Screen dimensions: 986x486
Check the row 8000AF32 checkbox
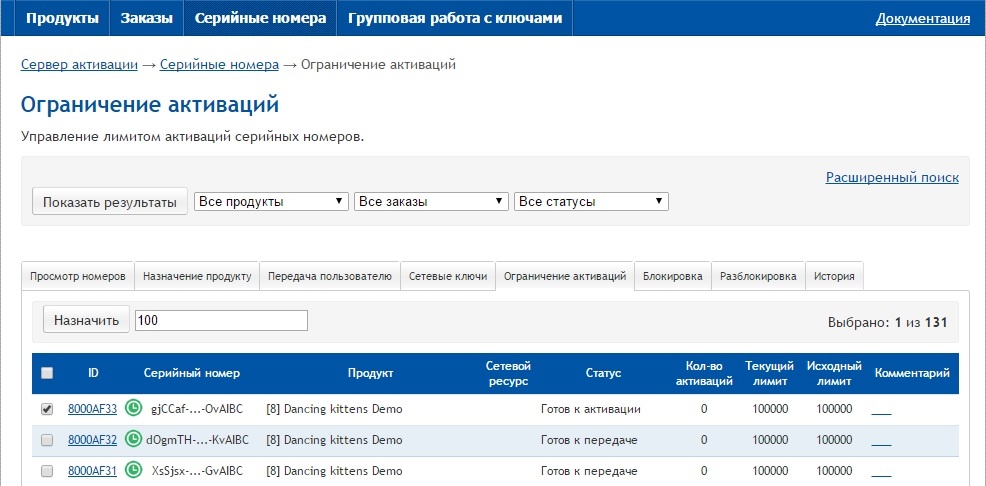[x=47, y=440]
